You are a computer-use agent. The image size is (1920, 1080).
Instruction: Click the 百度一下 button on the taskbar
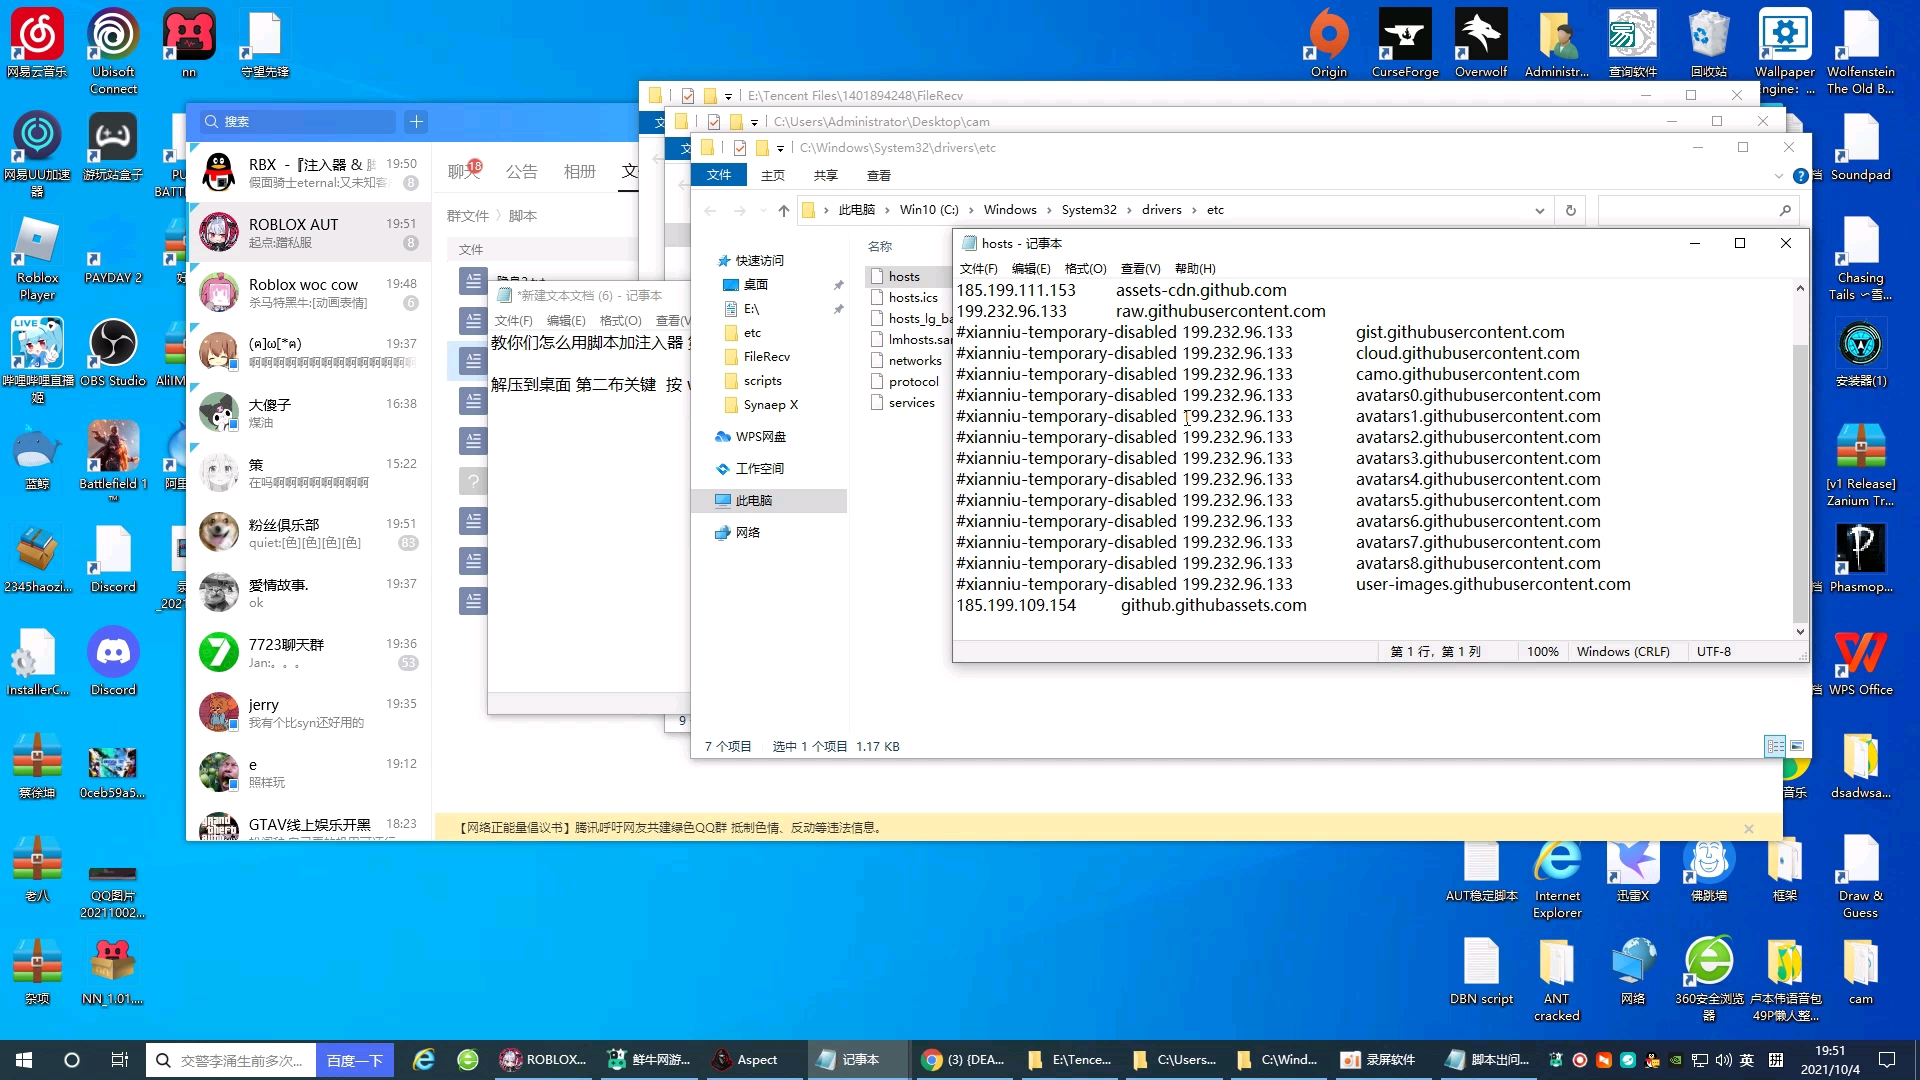pos(355,1060)
